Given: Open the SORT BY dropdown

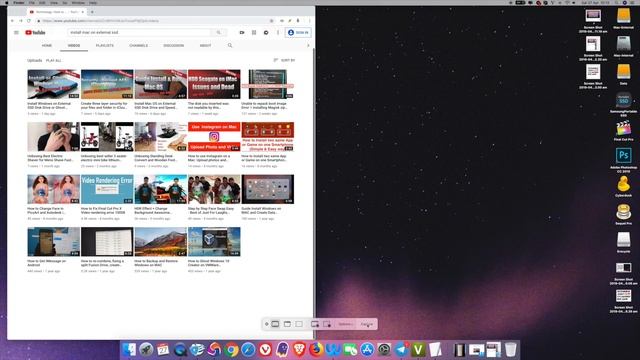Looking at the screenshot, I should (x=284, y=60).
